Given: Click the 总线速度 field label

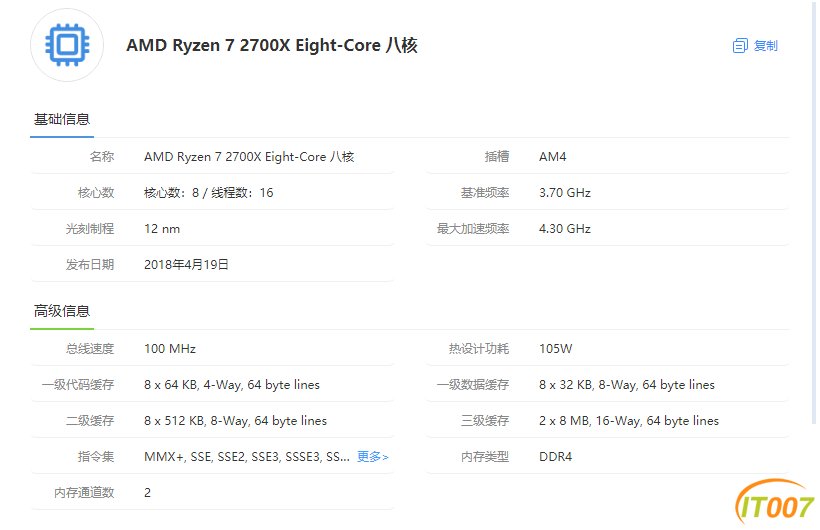Looking at the screenshot, I should (x=90, y=348).
